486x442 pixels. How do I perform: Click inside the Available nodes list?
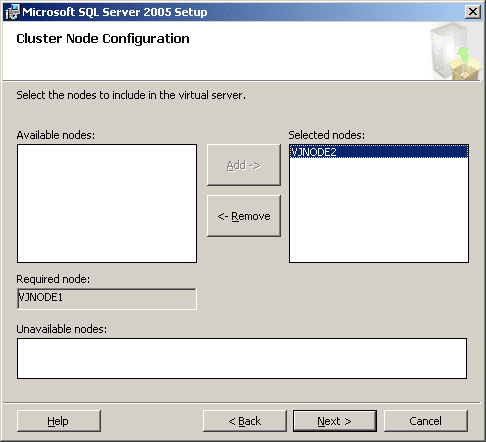click(107, 203)
